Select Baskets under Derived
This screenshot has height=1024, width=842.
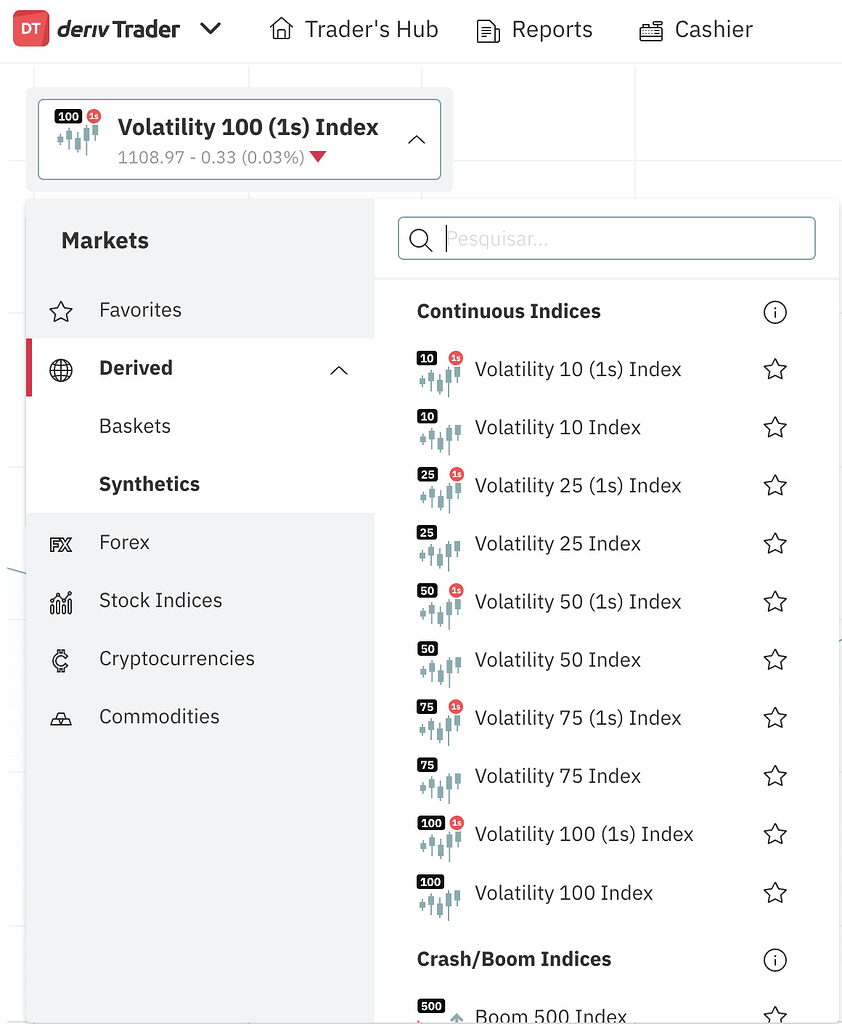135,426
